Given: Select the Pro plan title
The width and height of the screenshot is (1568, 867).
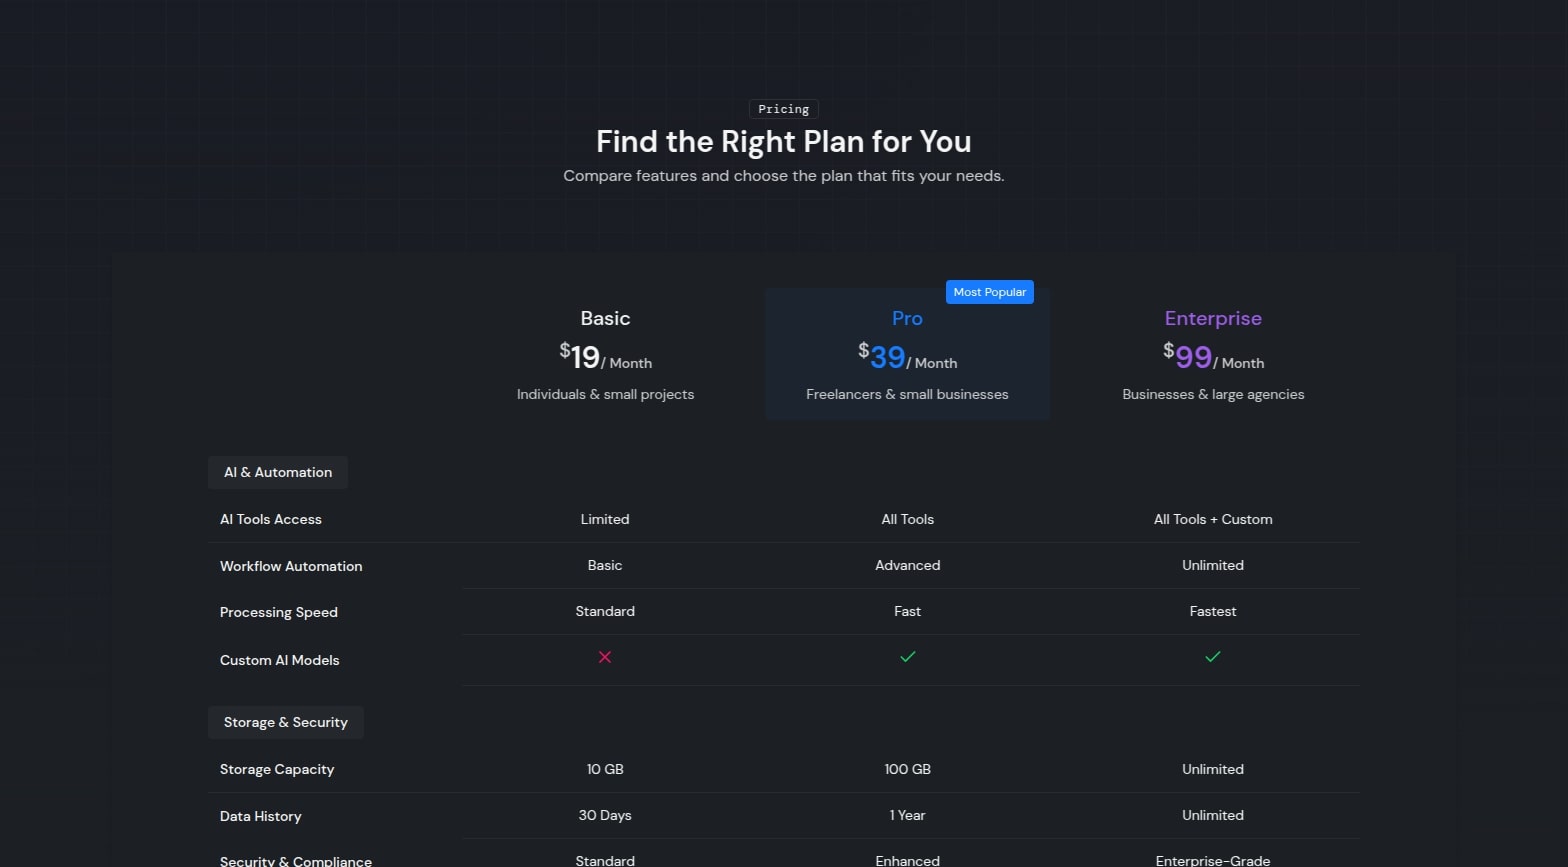Looking at the screenshot, I should pos(907,318).
